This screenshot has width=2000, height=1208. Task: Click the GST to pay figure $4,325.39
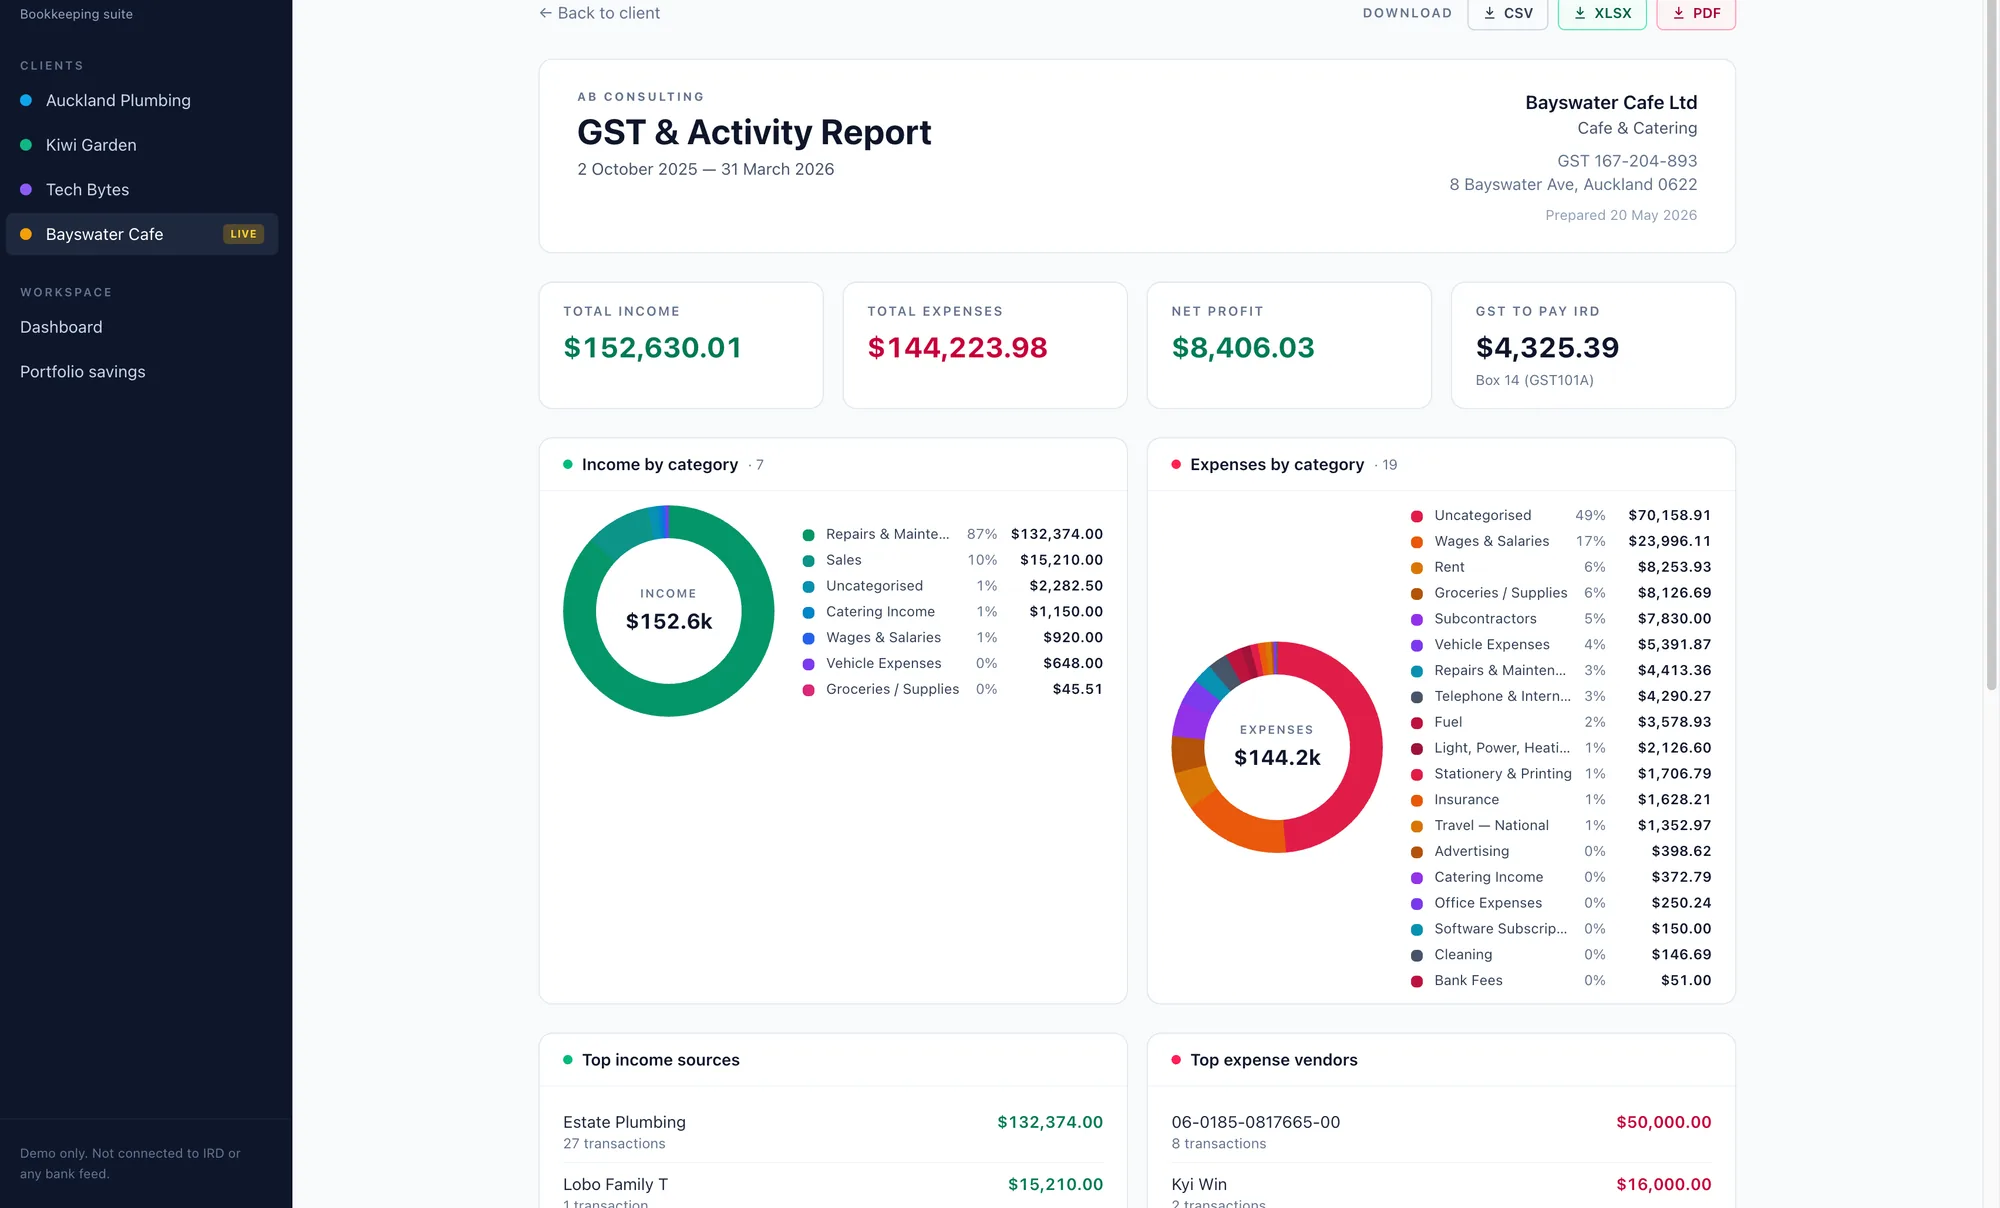1547,347
